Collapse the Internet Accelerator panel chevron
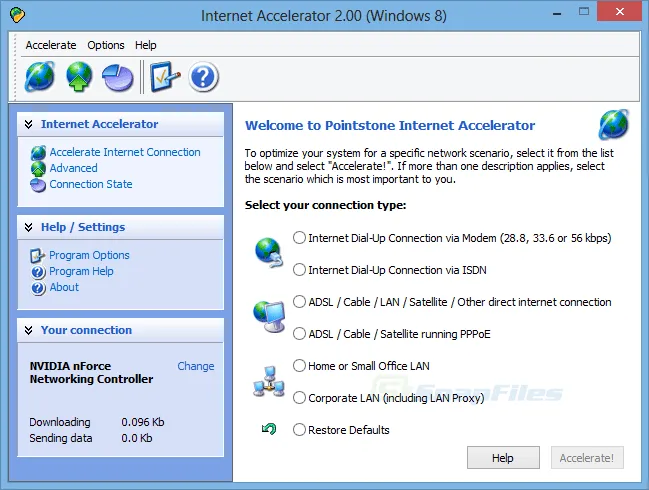649x490 pixels. pyautogui.click(x=29, y=124)
